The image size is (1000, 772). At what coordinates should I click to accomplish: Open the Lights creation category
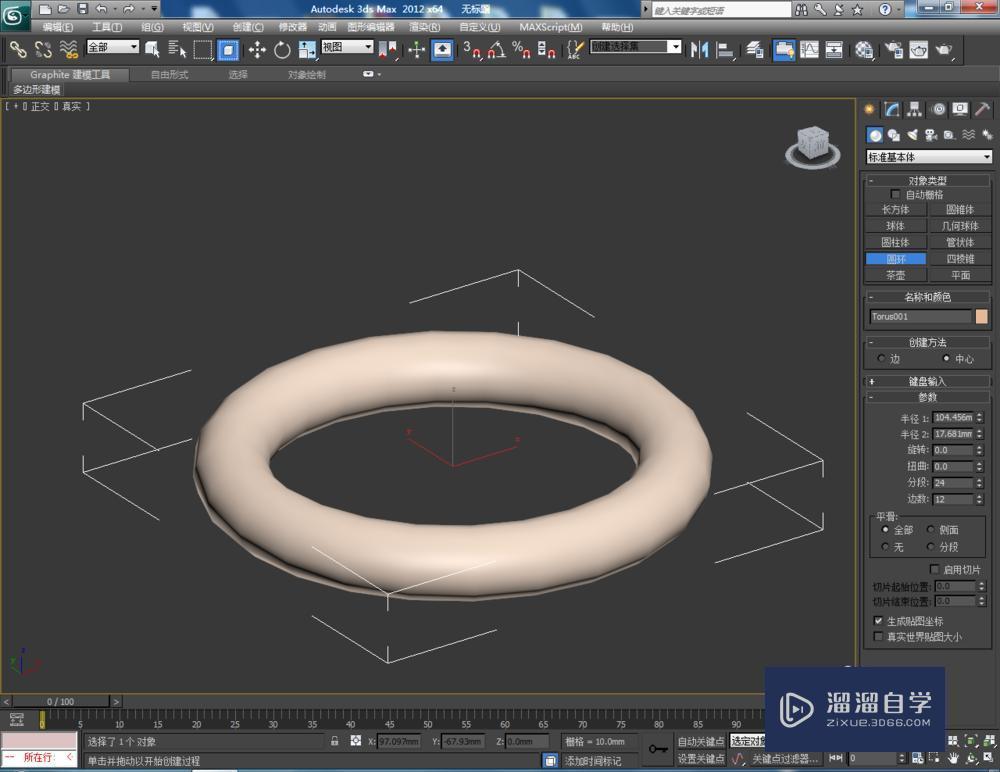click(x=914, y=134)
